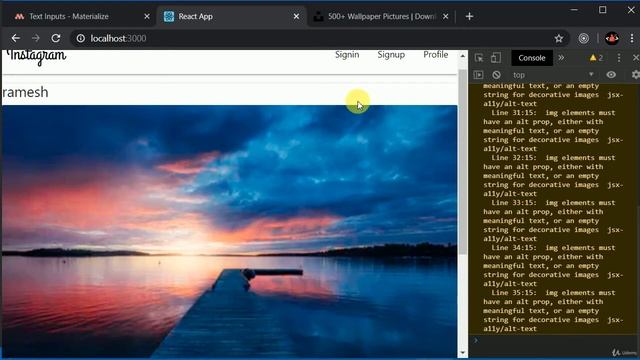Click the console prompt input

click(x=557, y=340)
